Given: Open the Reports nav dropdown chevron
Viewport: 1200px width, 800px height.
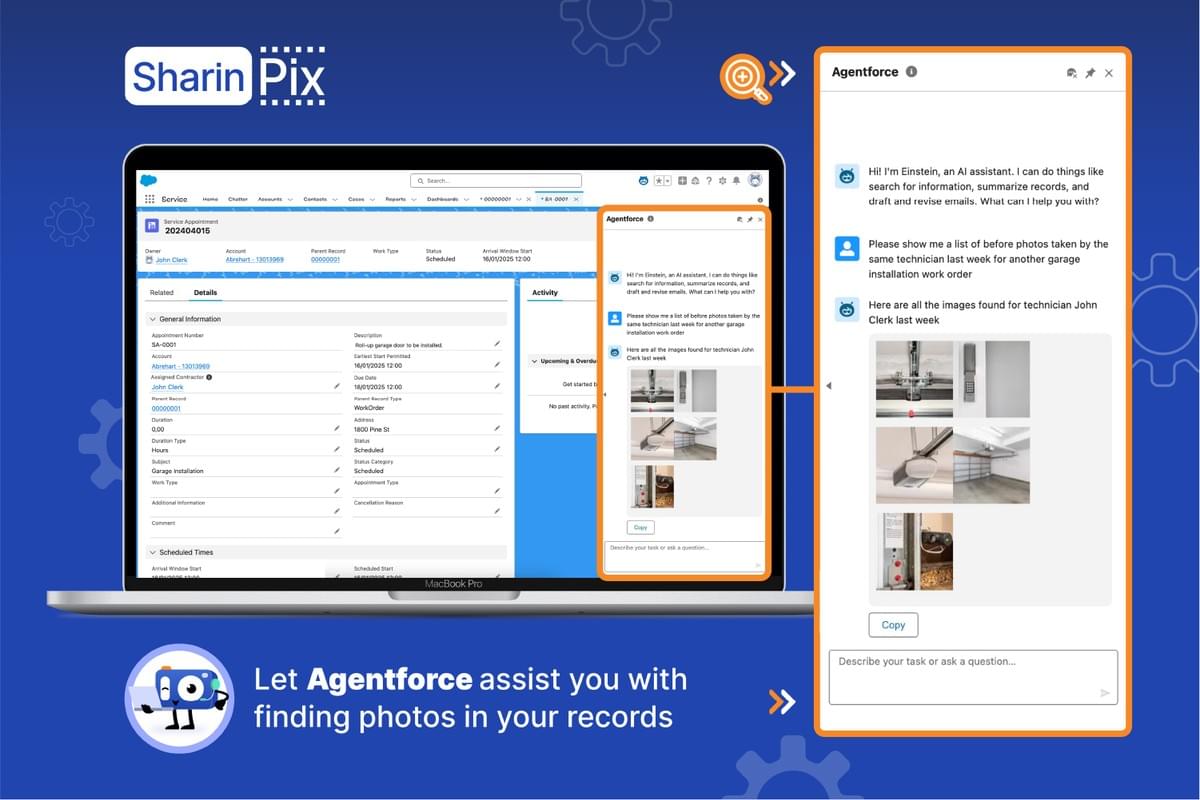Looking at the screenshot, I should (415, 199).
